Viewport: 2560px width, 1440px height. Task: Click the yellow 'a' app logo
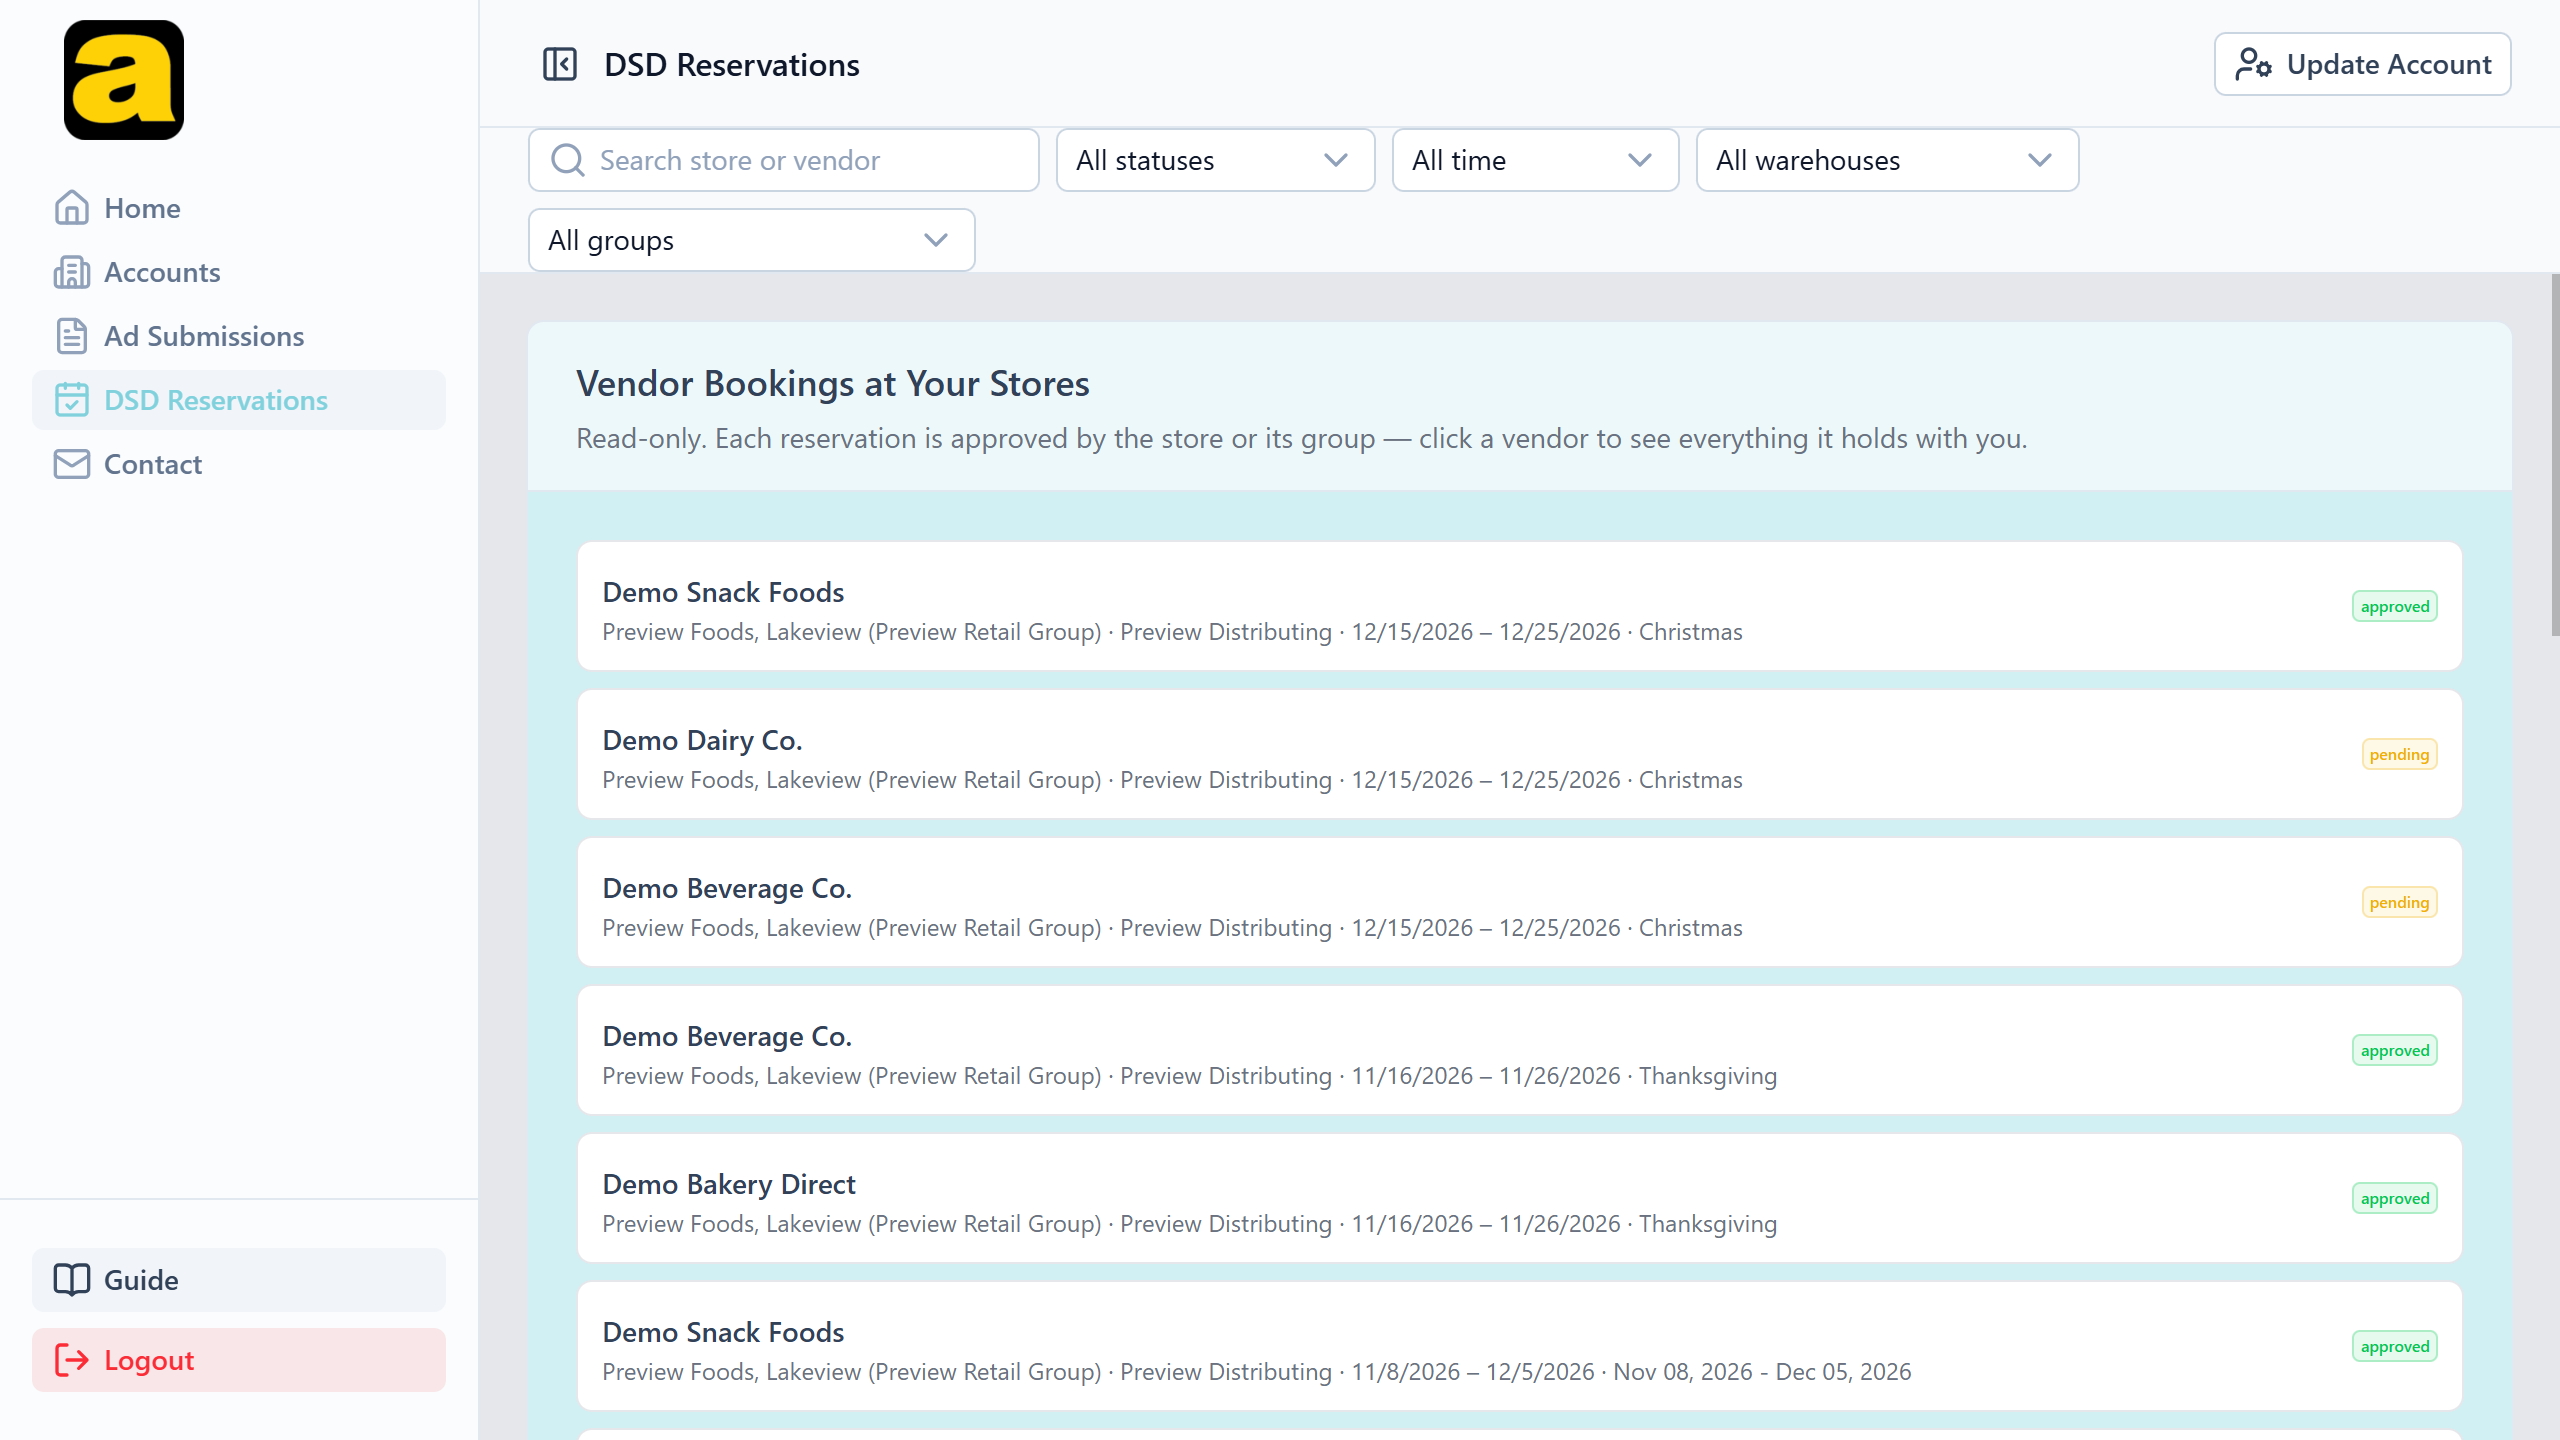coord(124,80)
